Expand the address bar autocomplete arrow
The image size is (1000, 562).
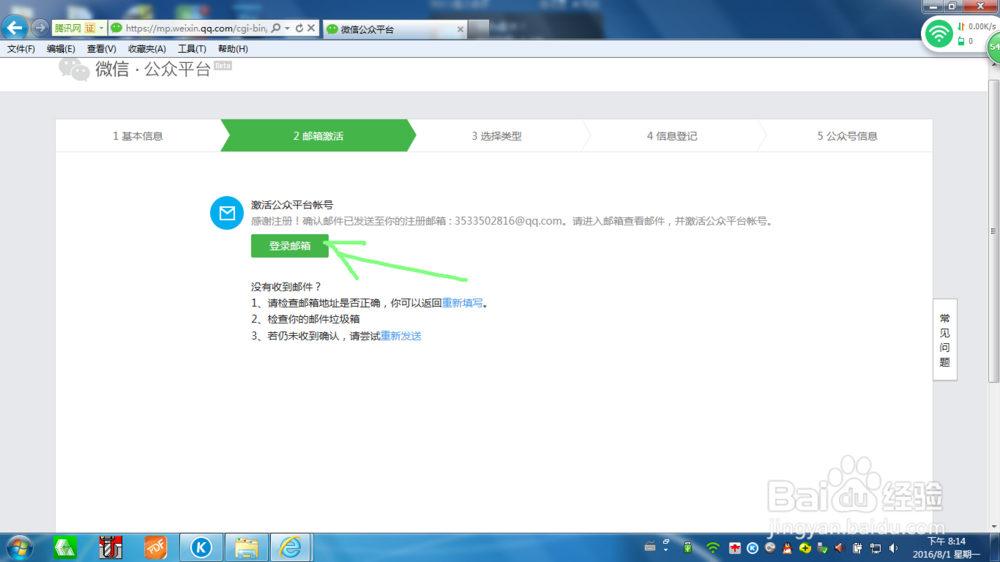point(287,28)
